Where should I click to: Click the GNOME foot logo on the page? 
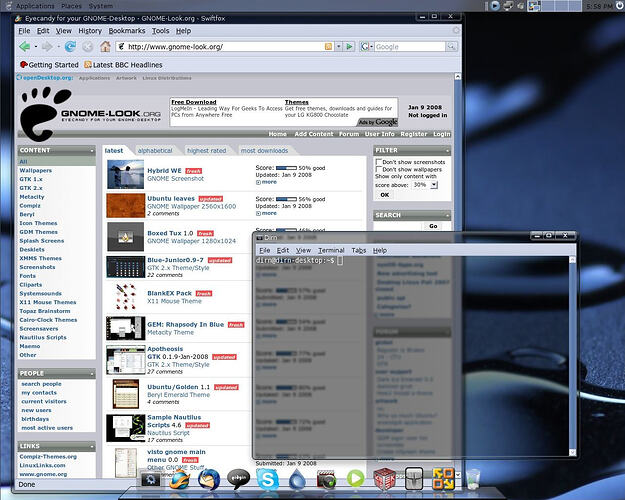tap(43, 114)
